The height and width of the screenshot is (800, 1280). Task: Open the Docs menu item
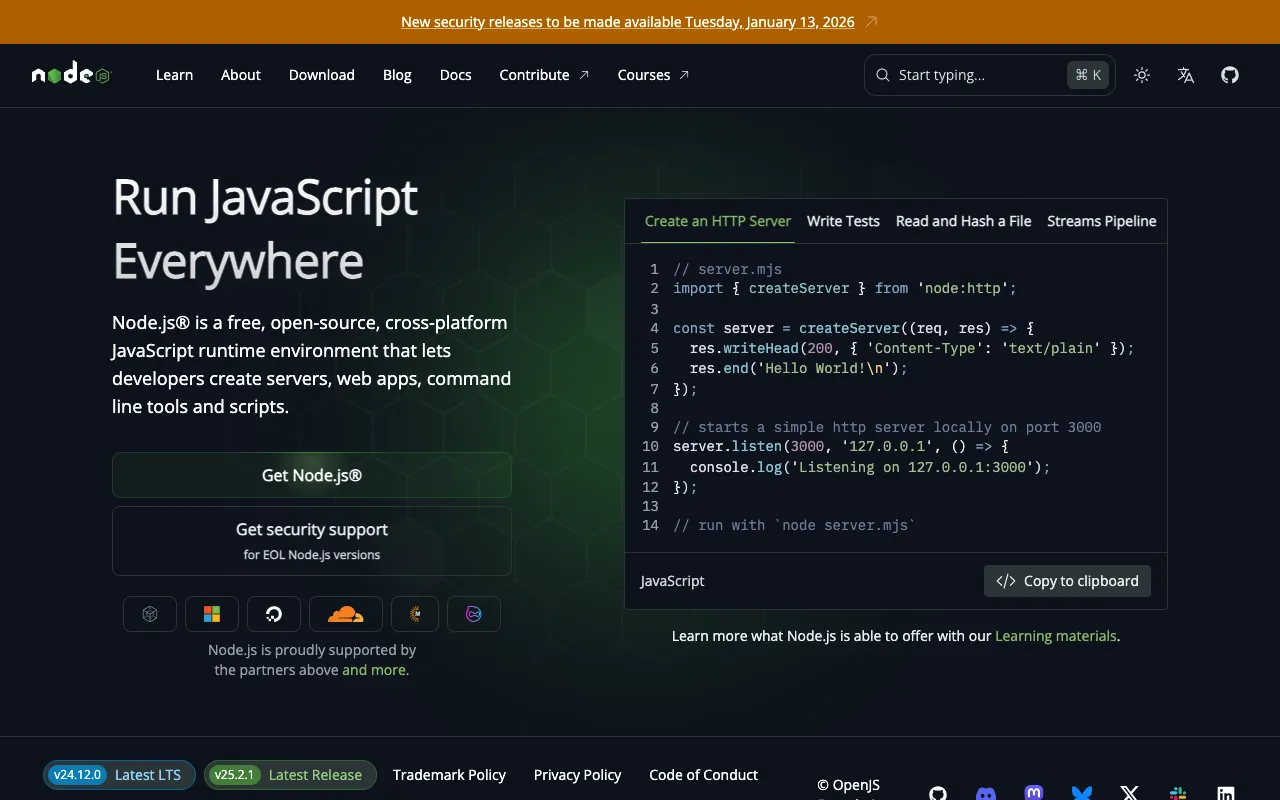click(x=455, y=74)
